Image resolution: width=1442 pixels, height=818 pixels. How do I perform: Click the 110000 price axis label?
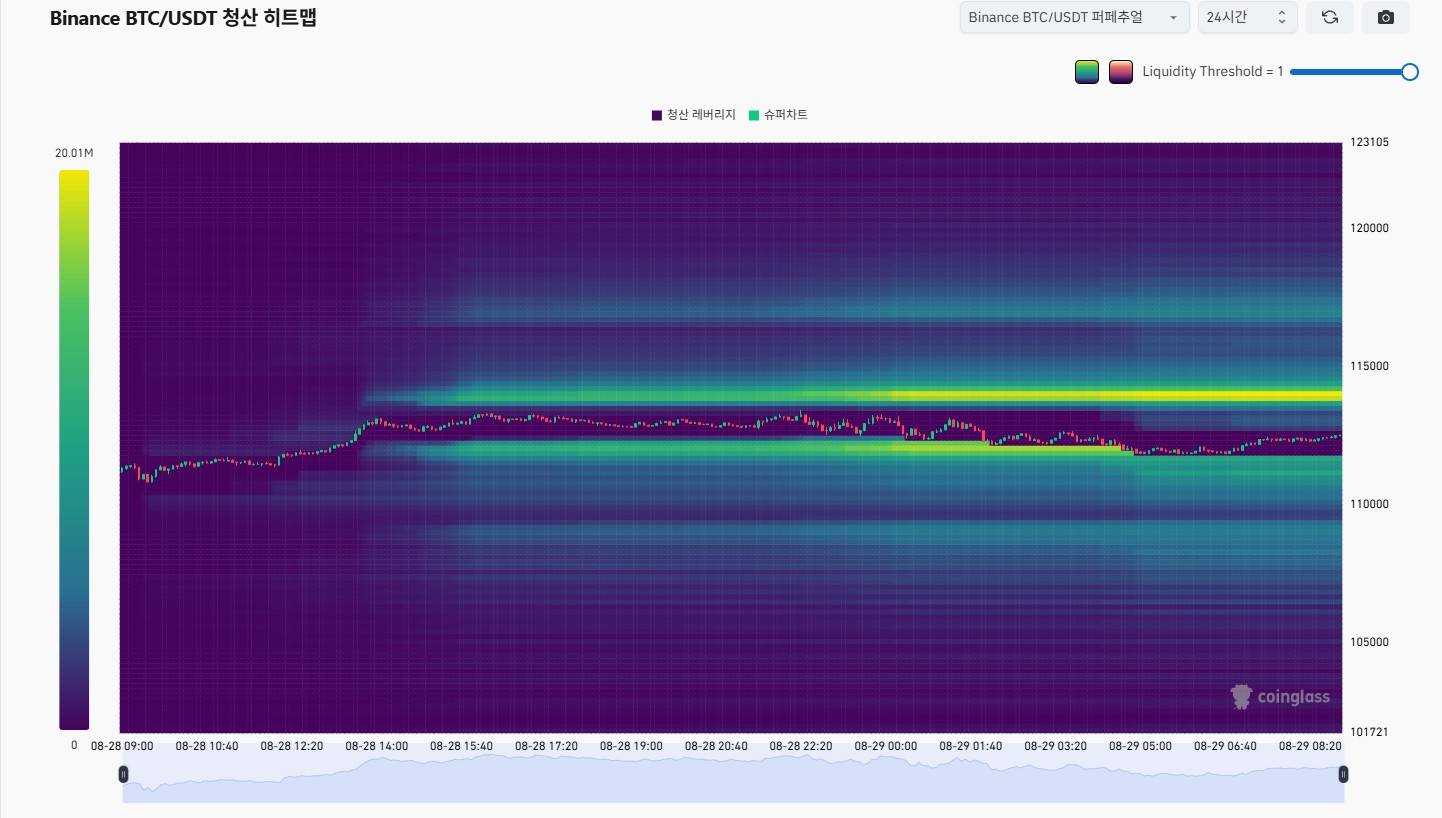click(x=1369, y=505)
